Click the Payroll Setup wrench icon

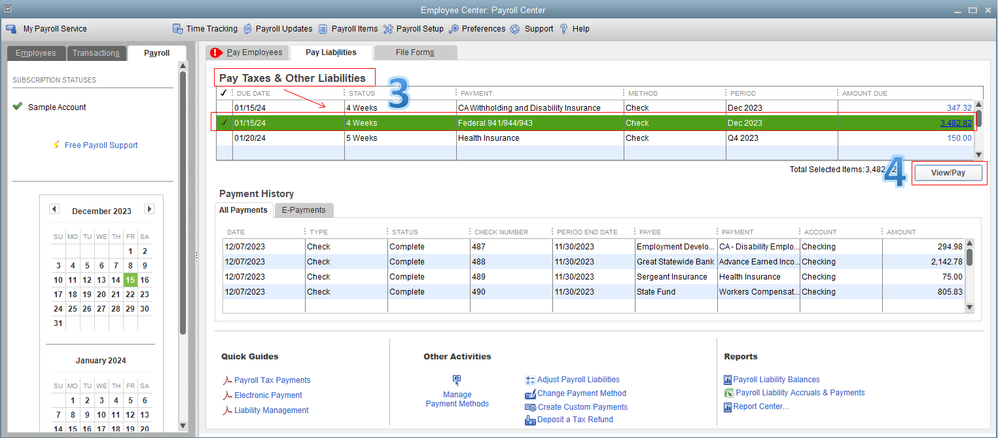tap(388, 29)
